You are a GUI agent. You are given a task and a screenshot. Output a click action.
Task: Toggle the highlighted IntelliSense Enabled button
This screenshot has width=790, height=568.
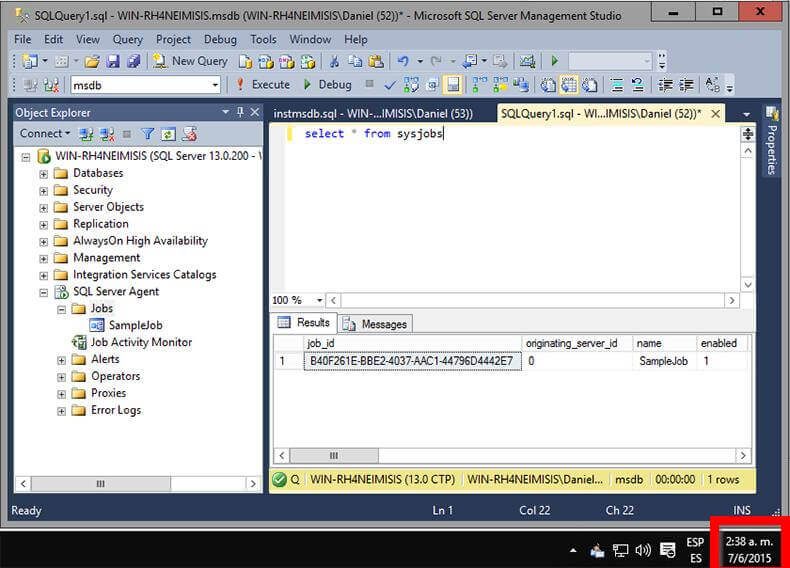[452, 85]
